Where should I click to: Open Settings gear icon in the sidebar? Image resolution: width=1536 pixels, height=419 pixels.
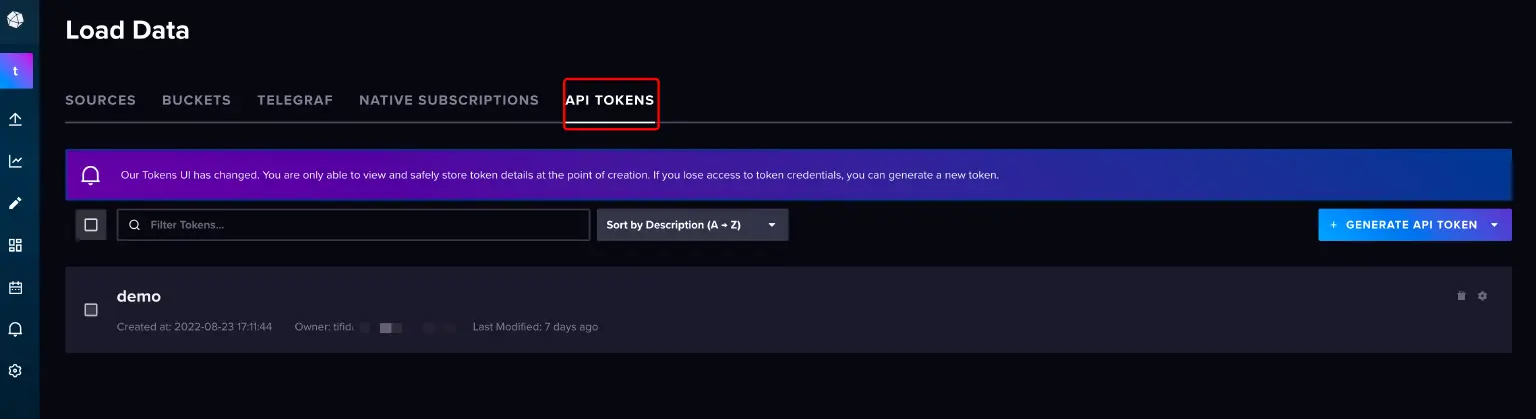pos(15,371)
